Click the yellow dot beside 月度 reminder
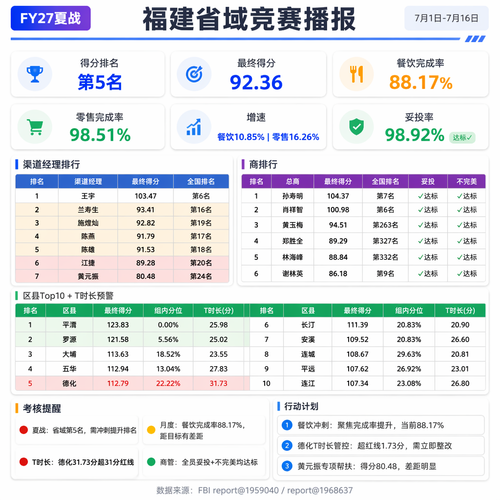The width and height of the screenshot is (500, 500). (151, 430)
